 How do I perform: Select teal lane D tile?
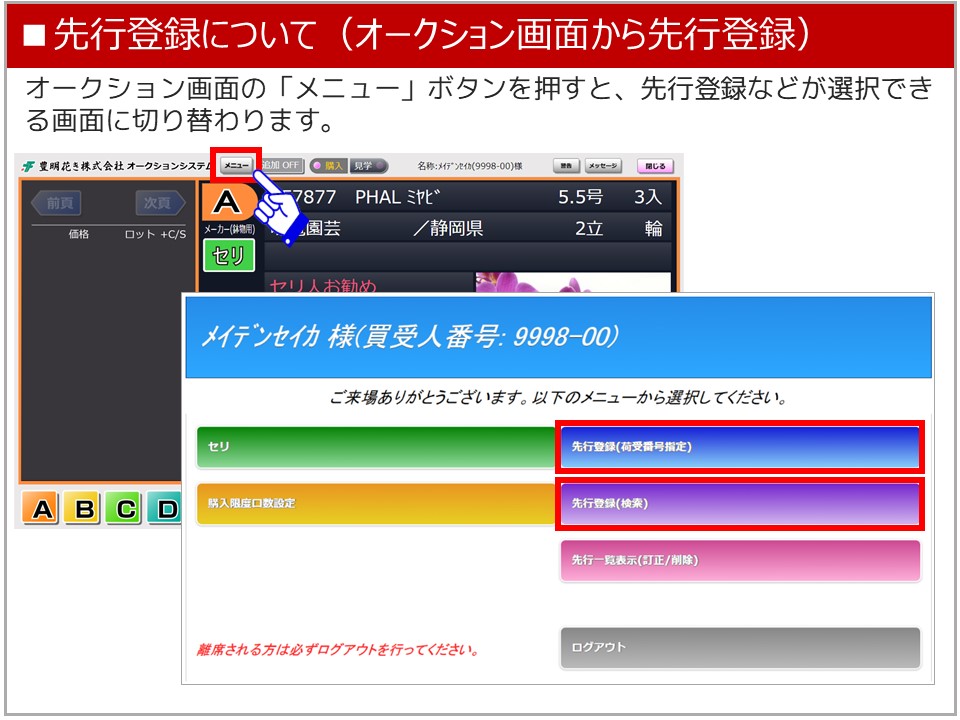point(166,510)
